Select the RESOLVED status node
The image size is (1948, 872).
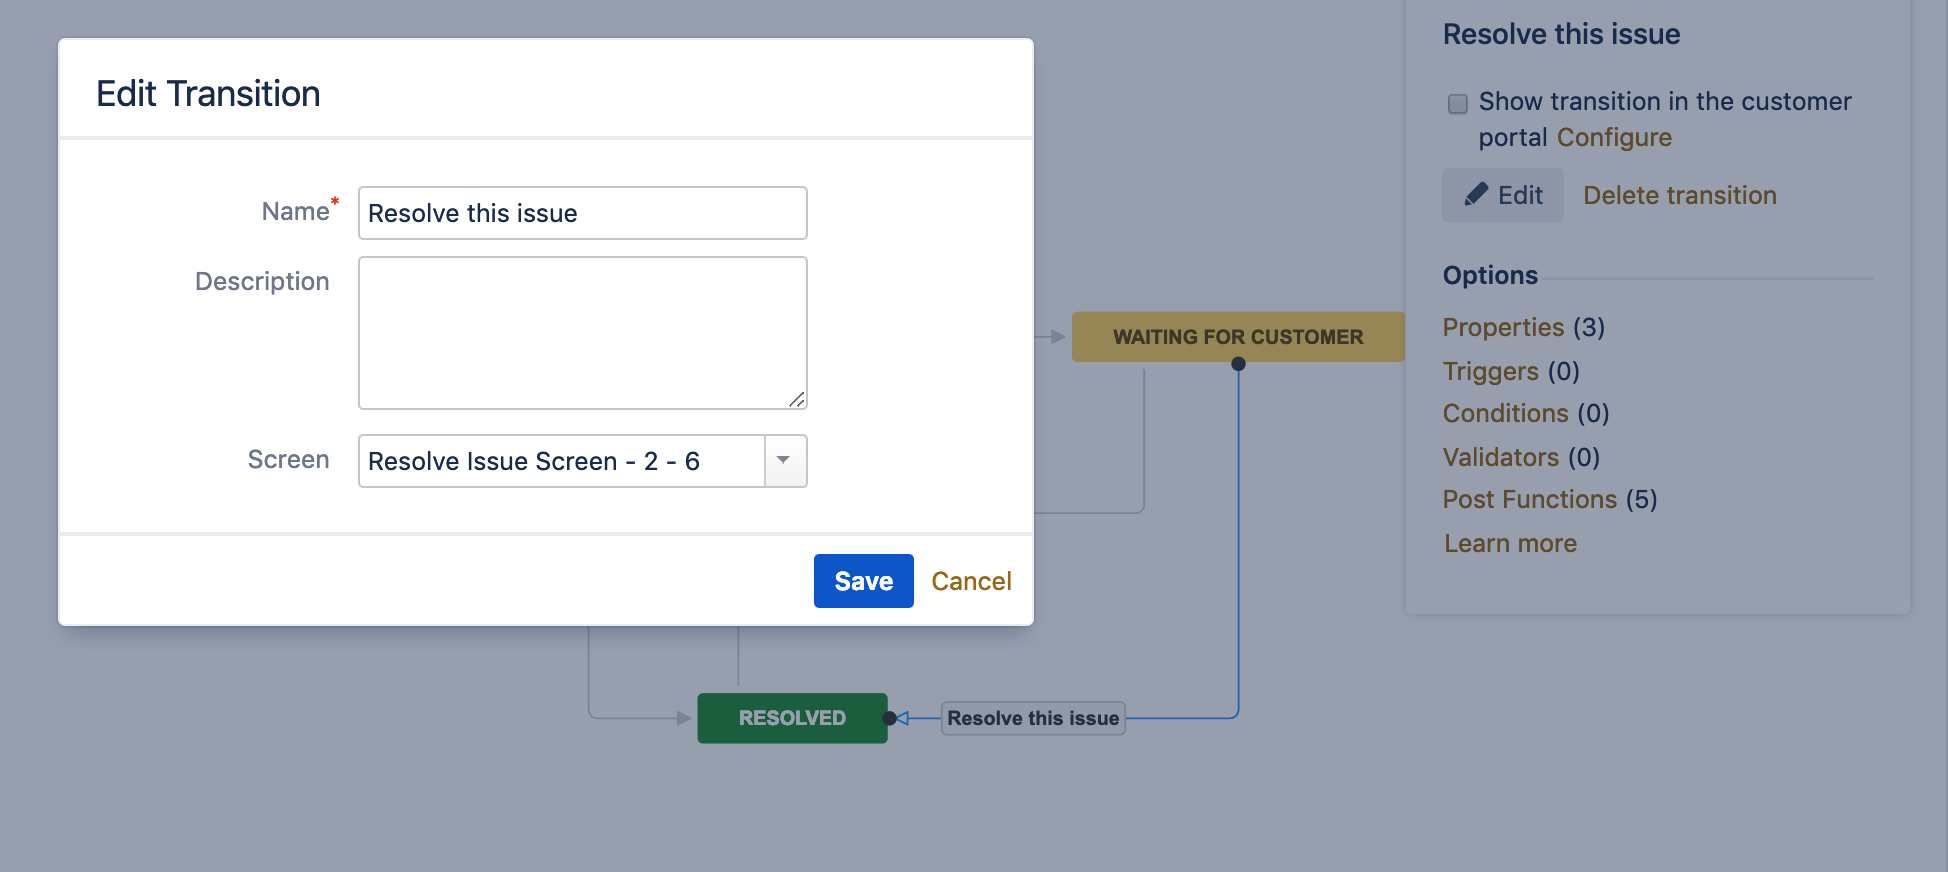(x=792, y=718)
